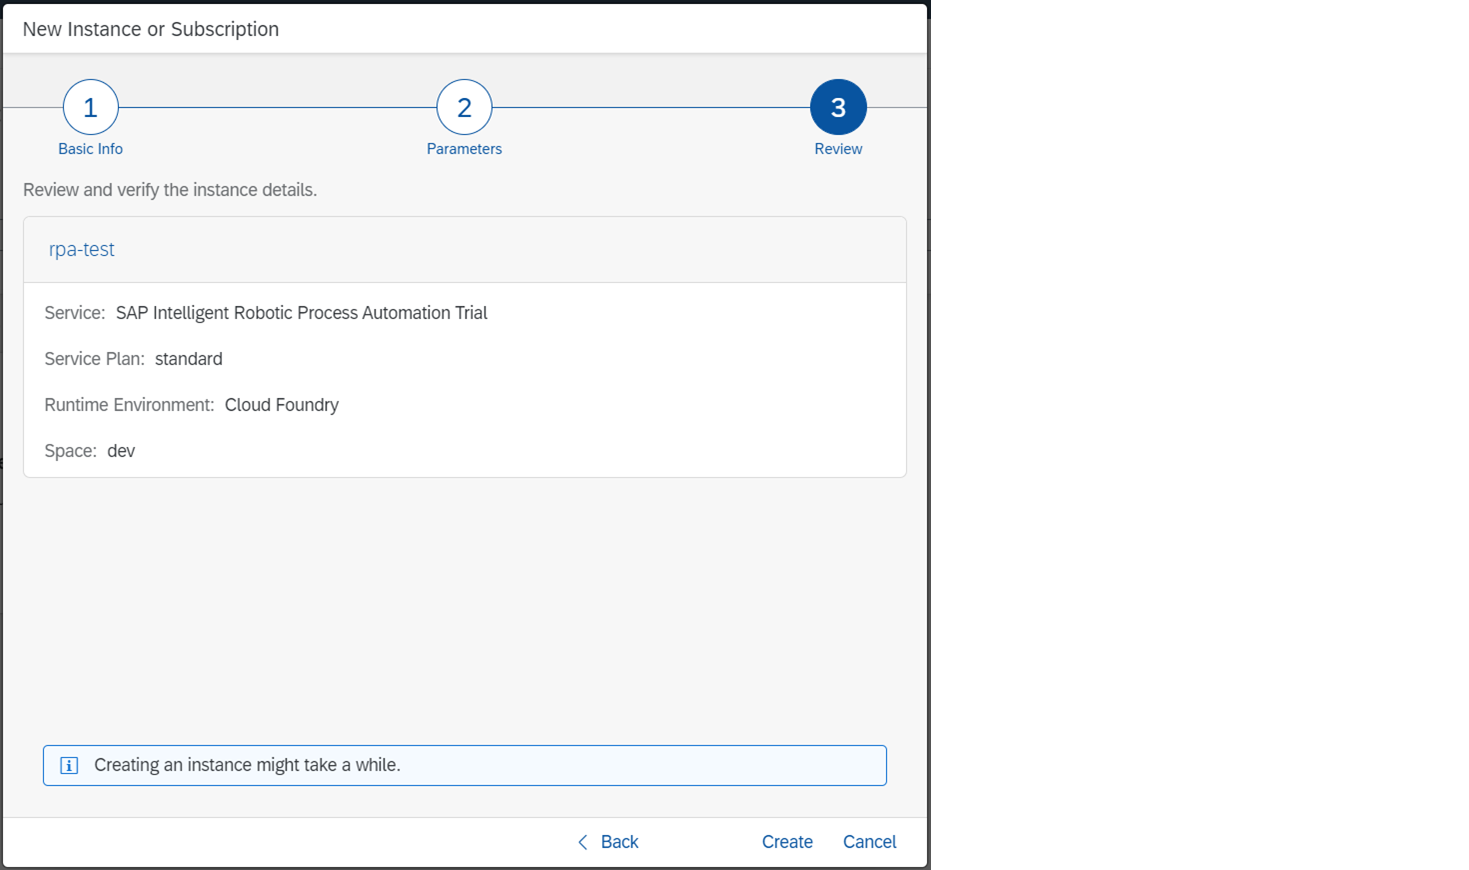Click the 'Cloud Foundry' runtime value

click(x=282, y=405)
